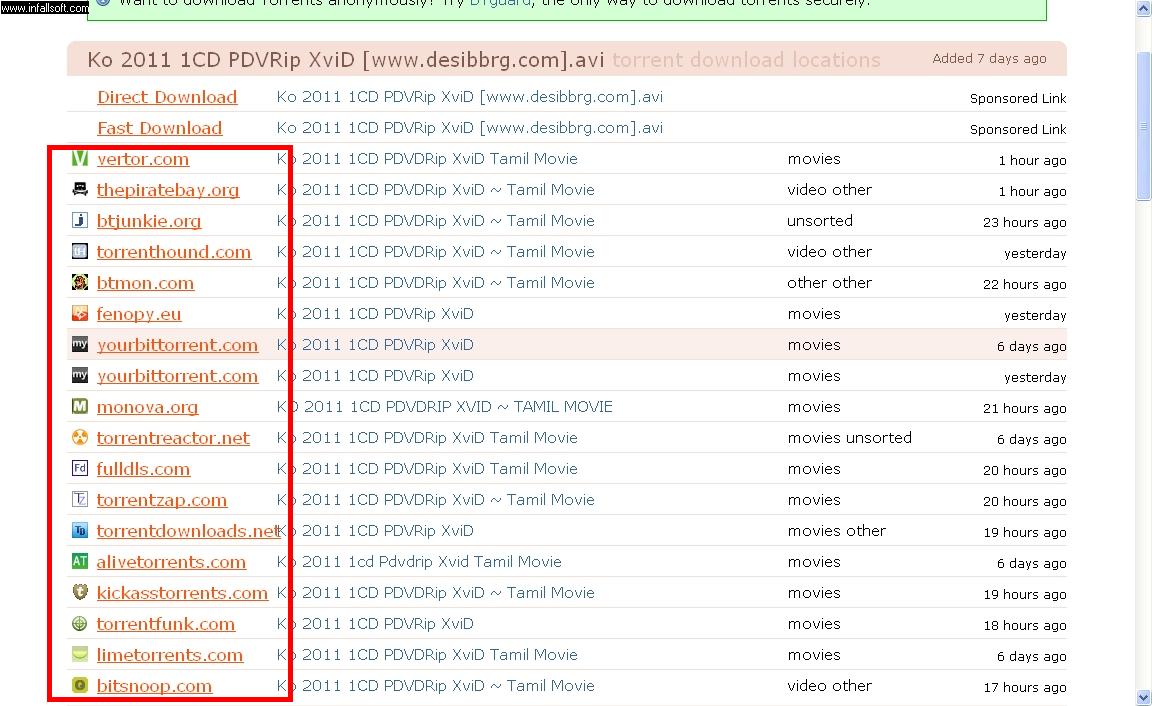Open yourbittorrent.com link dated 6 days ago
Image resolution: width=1152 pixels, height=706 pixels.
[x=177, y=345]
